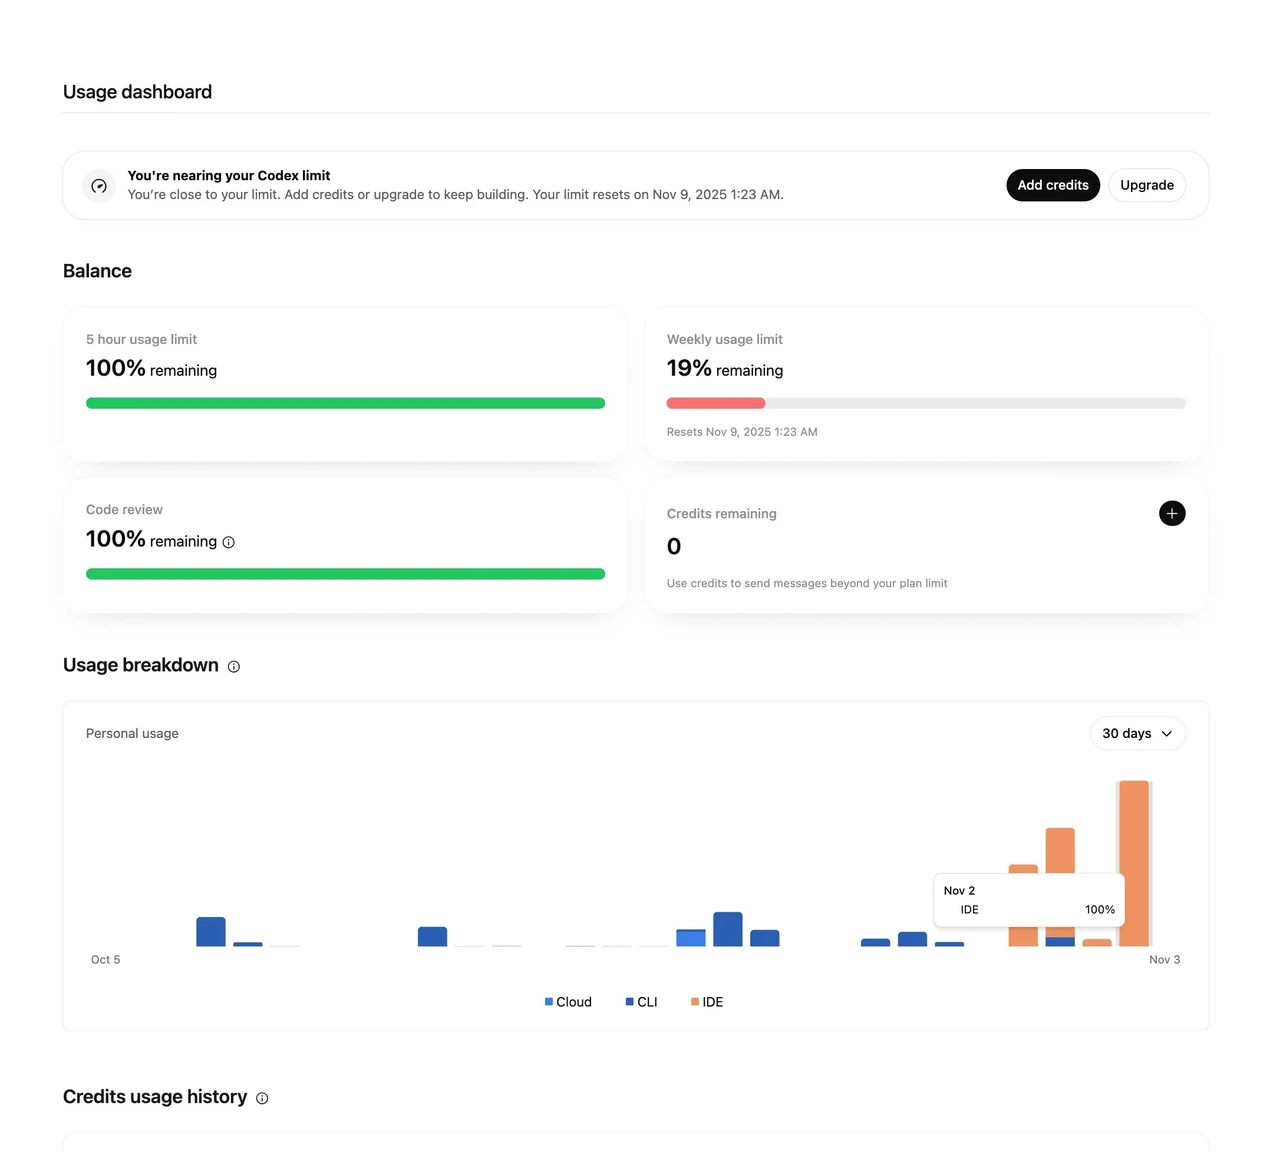Click the info icon beside Credits usage history
1280x1152 pixels.
(262, 1098)
